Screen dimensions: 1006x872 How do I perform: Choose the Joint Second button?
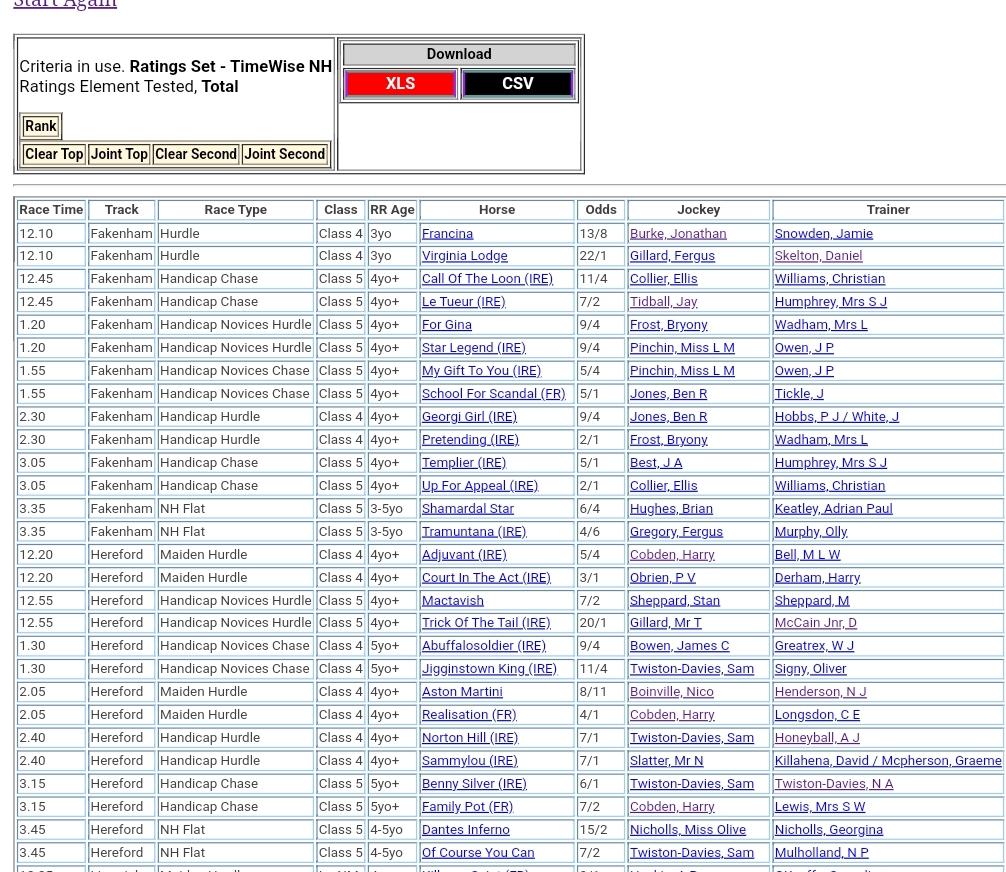(x=284, y=154)
